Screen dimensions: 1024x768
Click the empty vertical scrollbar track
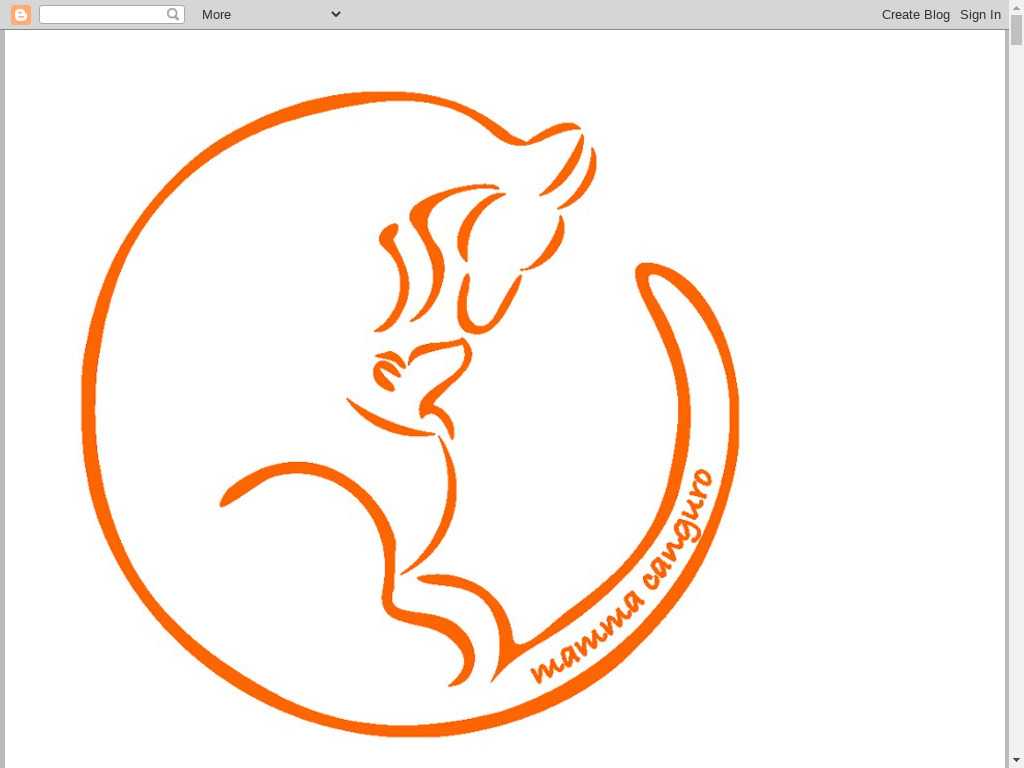pos(1016,400)
